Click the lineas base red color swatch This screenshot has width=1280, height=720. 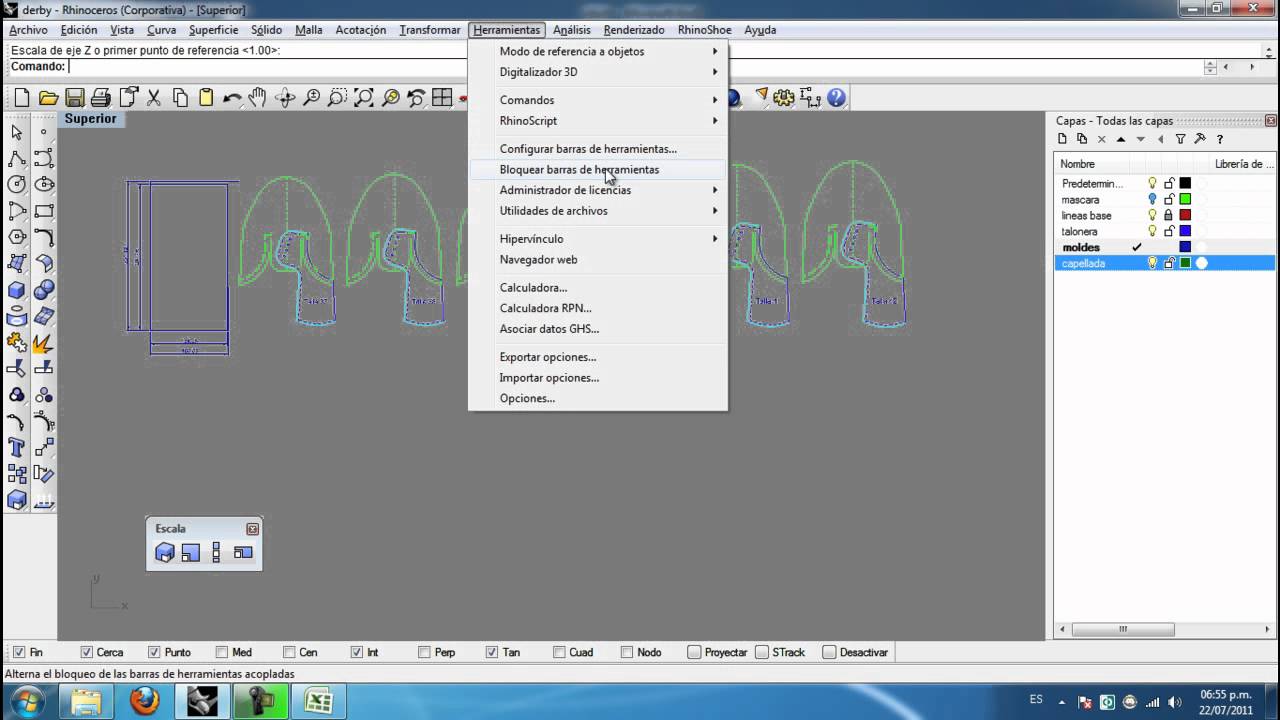(x=1185, y=215)
